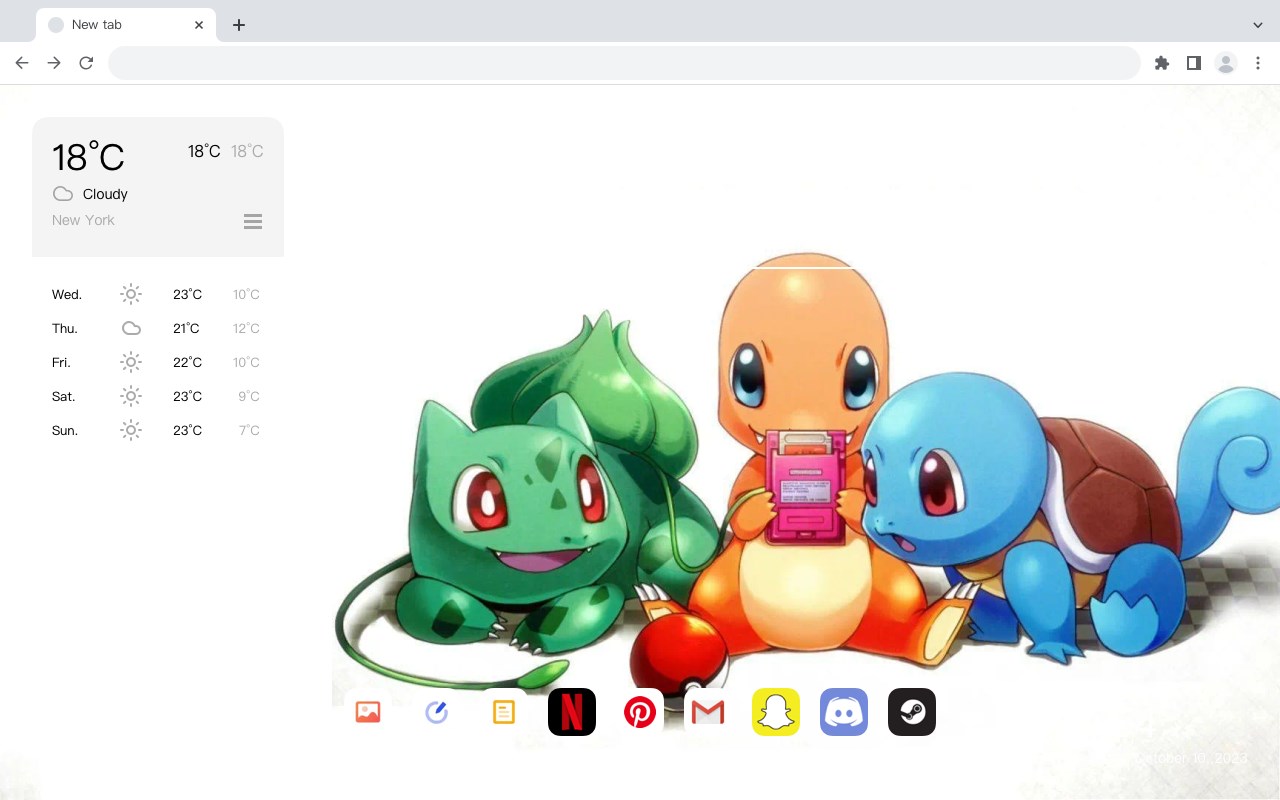Toggle the browser side panel
1280x800 pixels.
click(1194, 63)
